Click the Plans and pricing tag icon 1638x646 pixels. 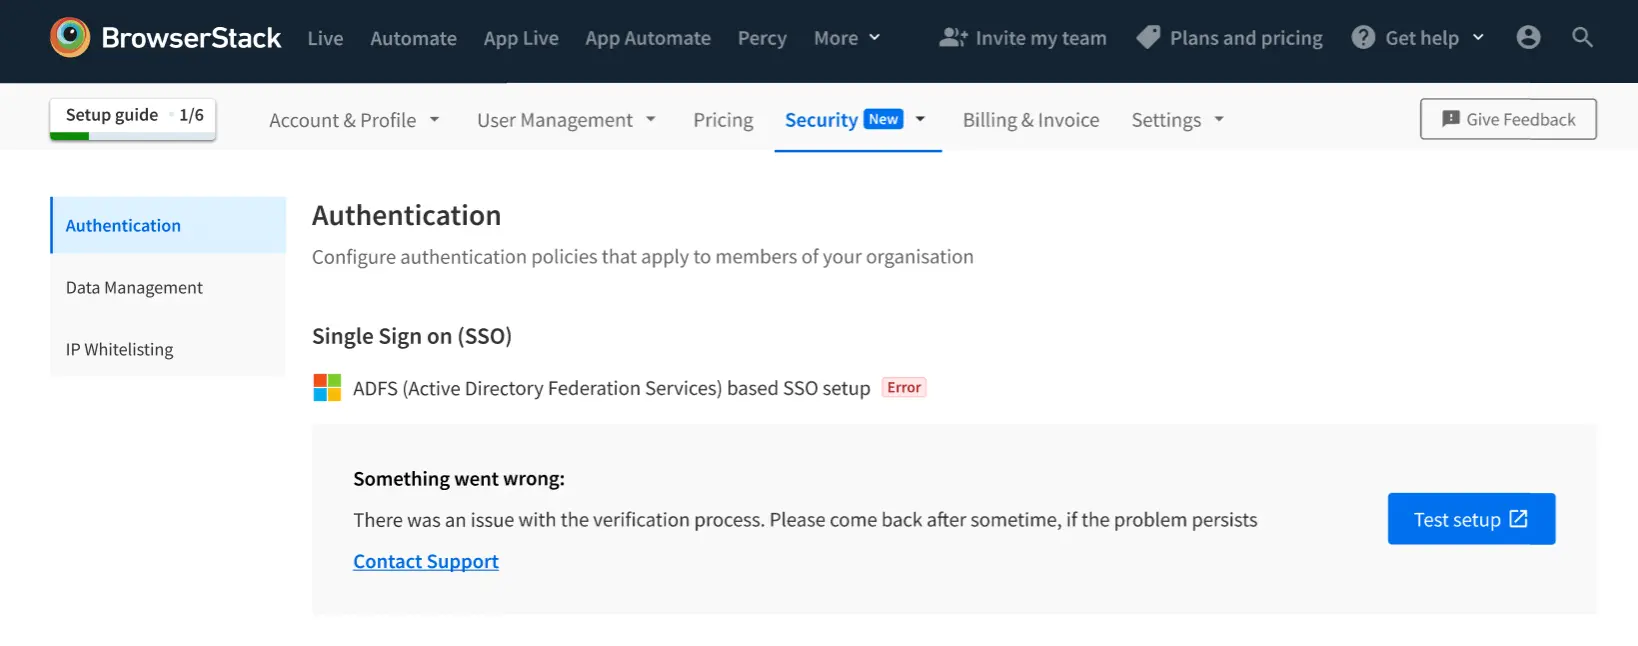click(1148, 38)
